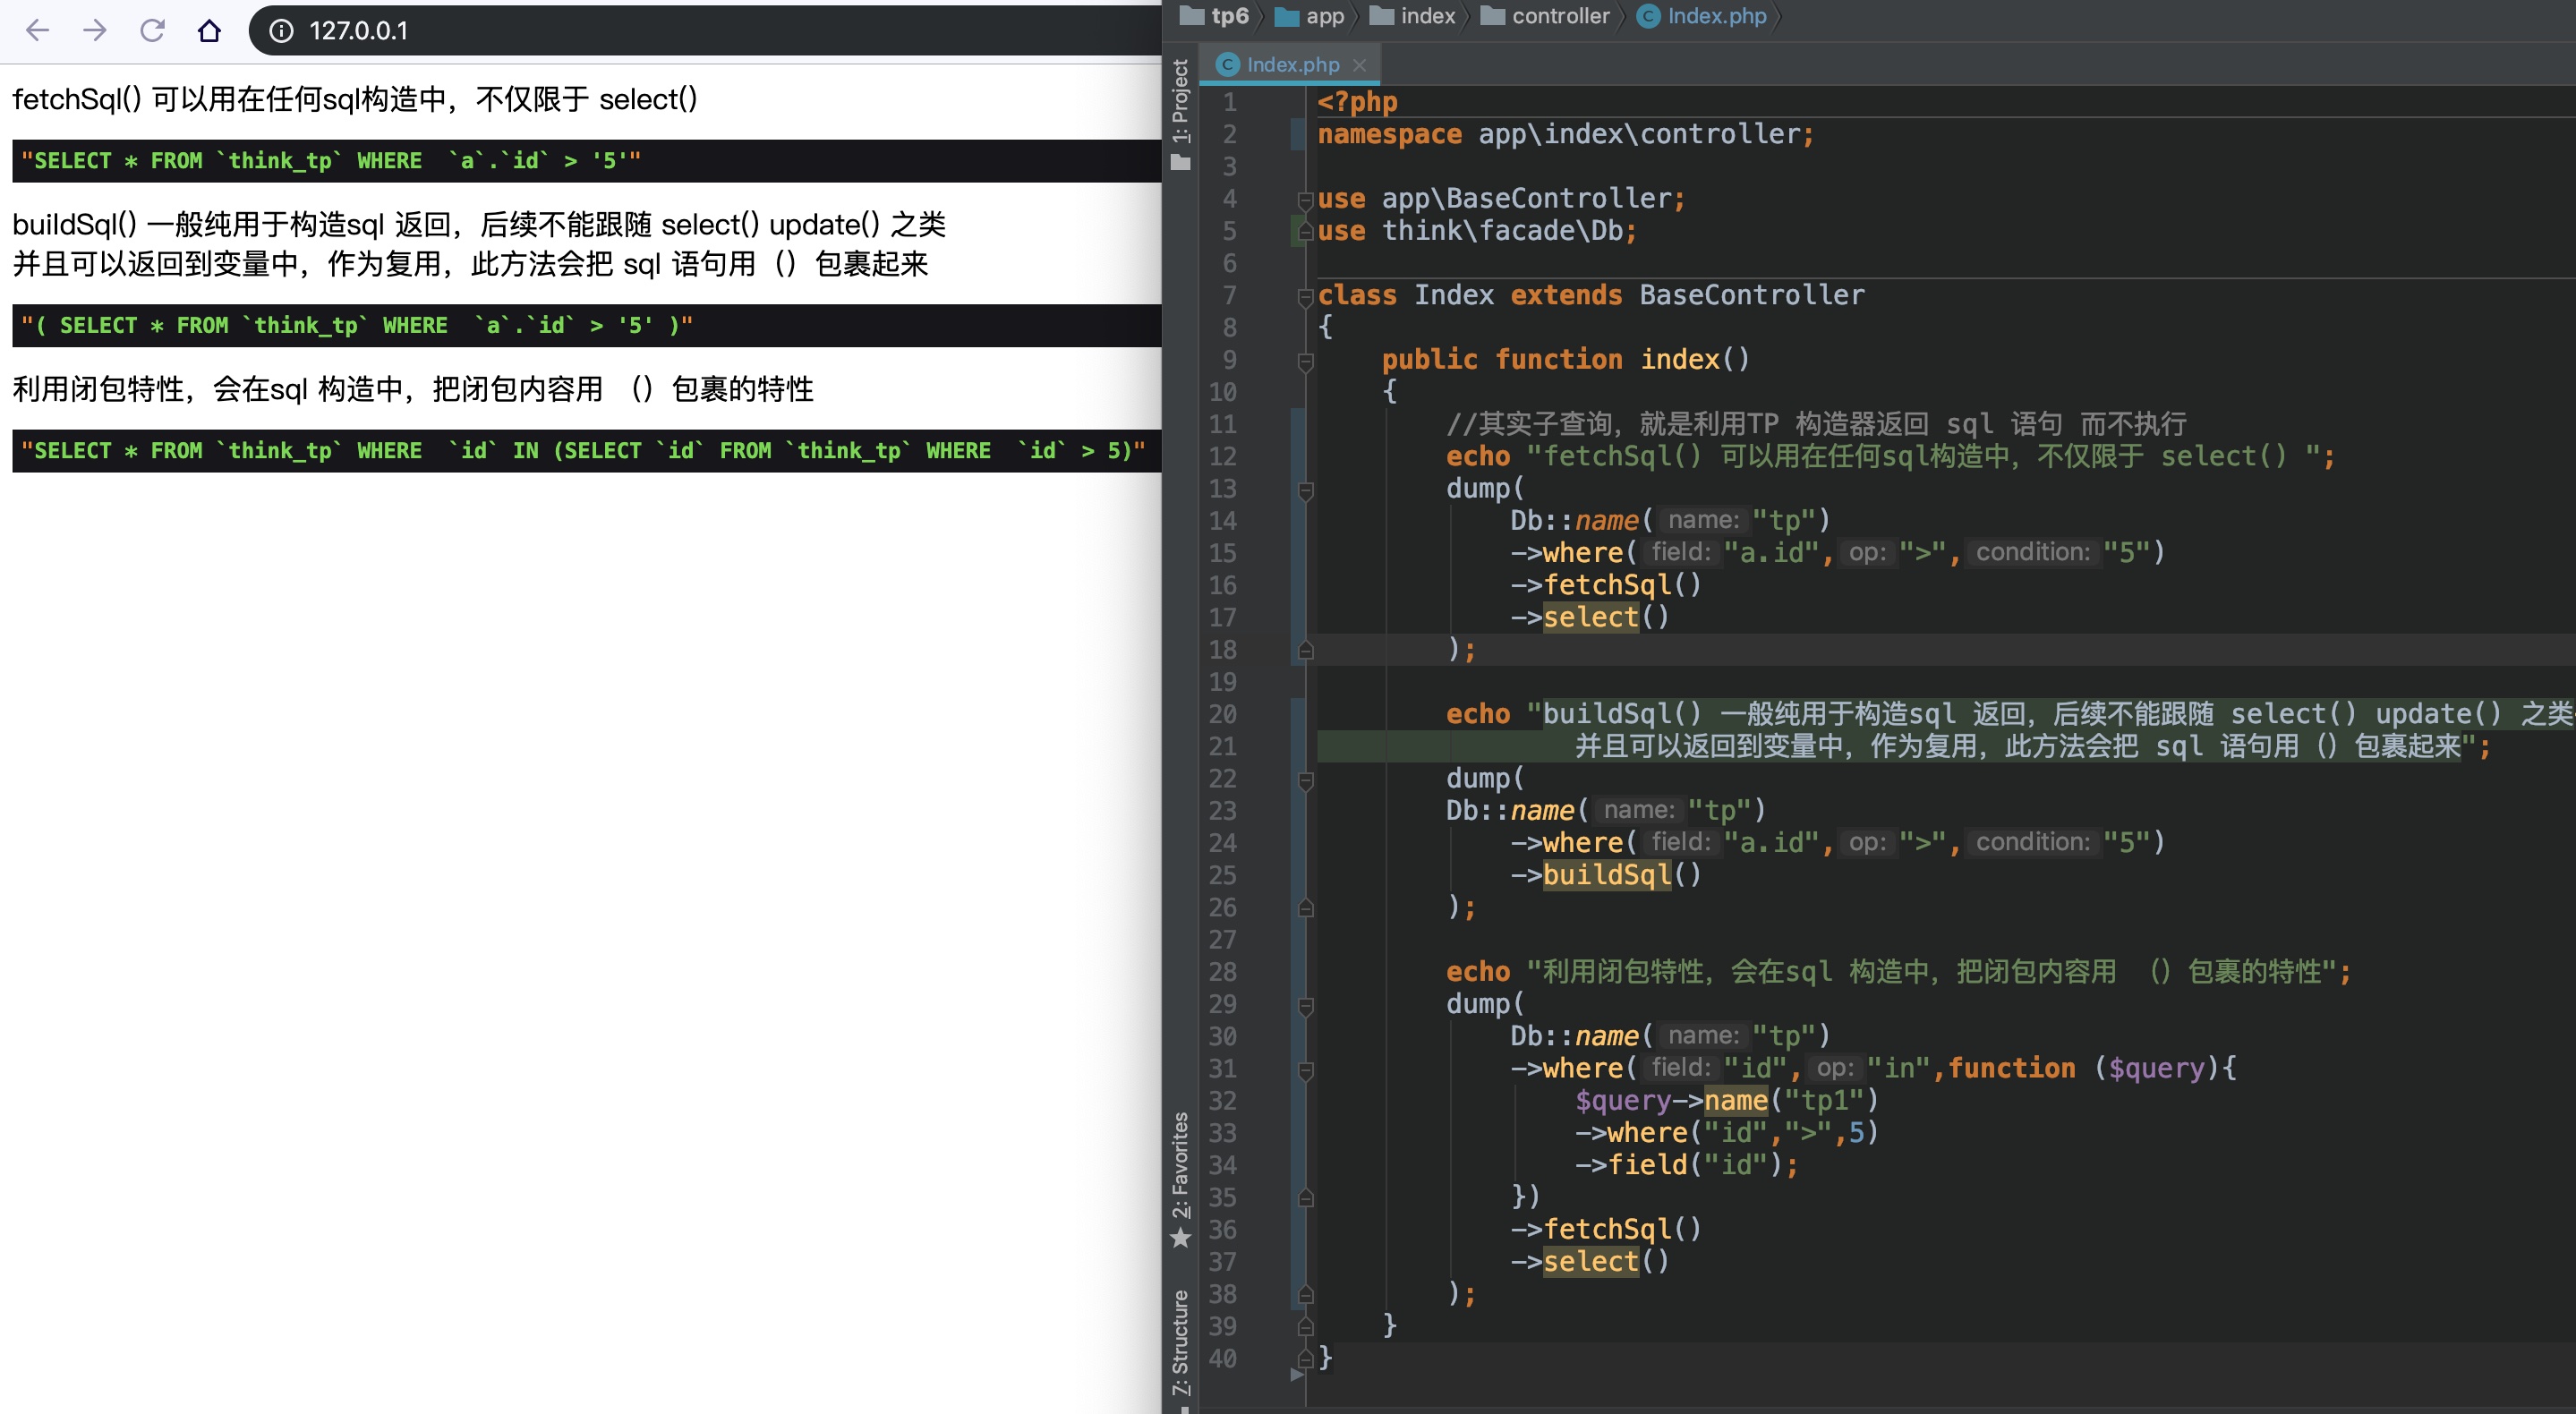
Task: Click the buildSql() description paragraph in browser
Action: [479, 244]
